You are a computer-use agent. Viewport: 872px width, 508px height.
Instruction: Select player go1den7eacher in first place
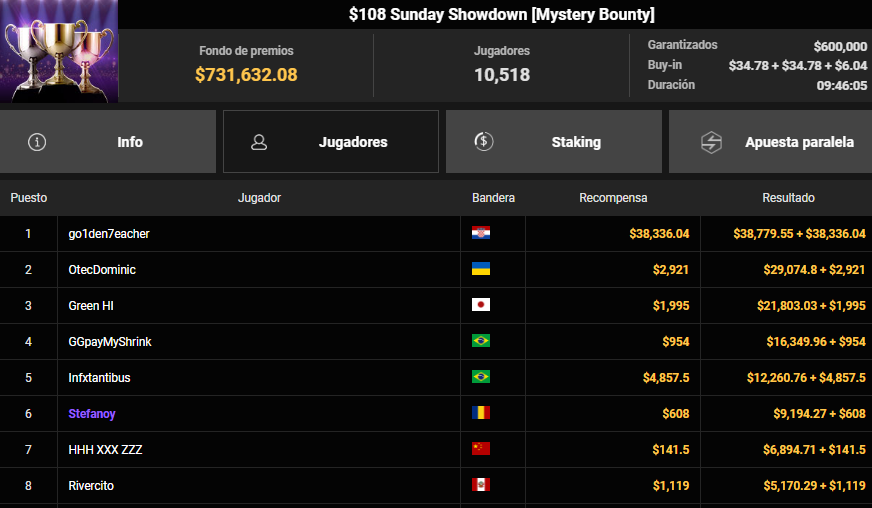click(x=109, y=234)
